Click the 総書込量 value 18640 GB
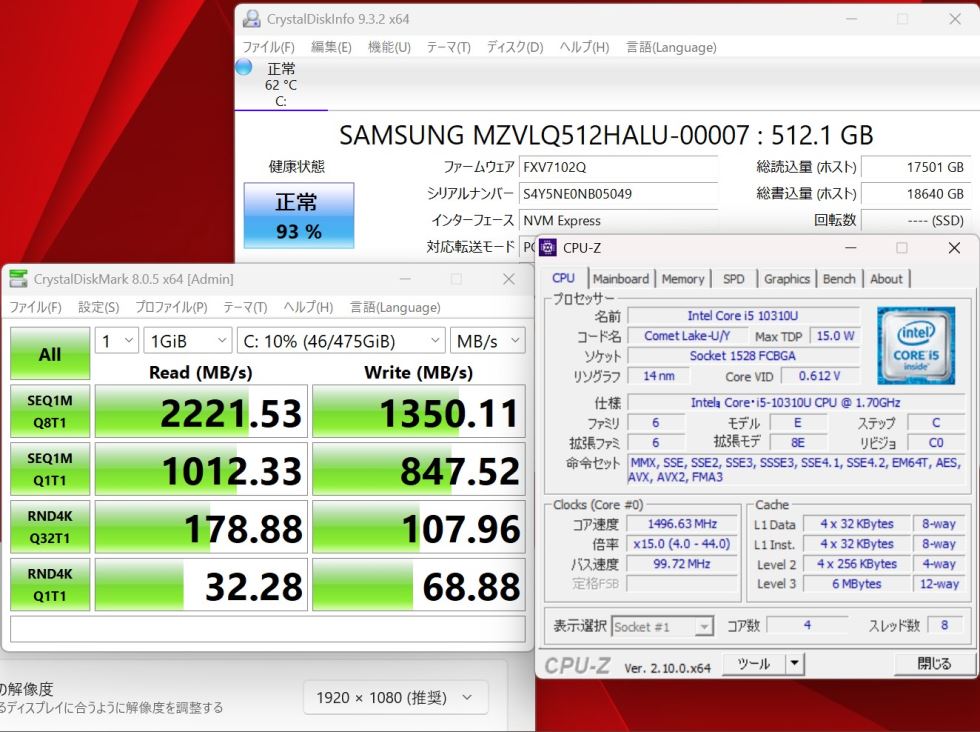 pos(916,194)
